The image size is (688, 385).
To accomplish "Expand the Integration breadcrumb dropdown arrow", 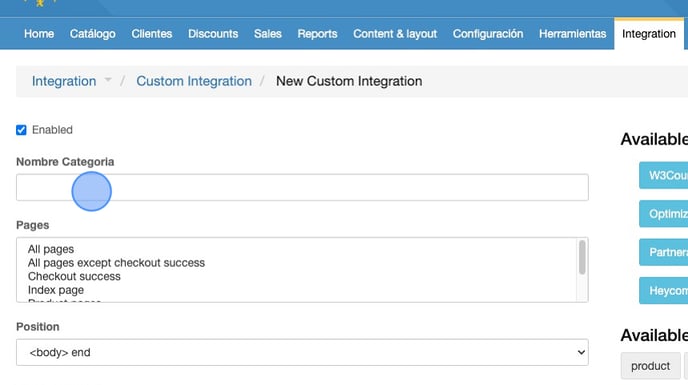I will [x=108, y=80].
